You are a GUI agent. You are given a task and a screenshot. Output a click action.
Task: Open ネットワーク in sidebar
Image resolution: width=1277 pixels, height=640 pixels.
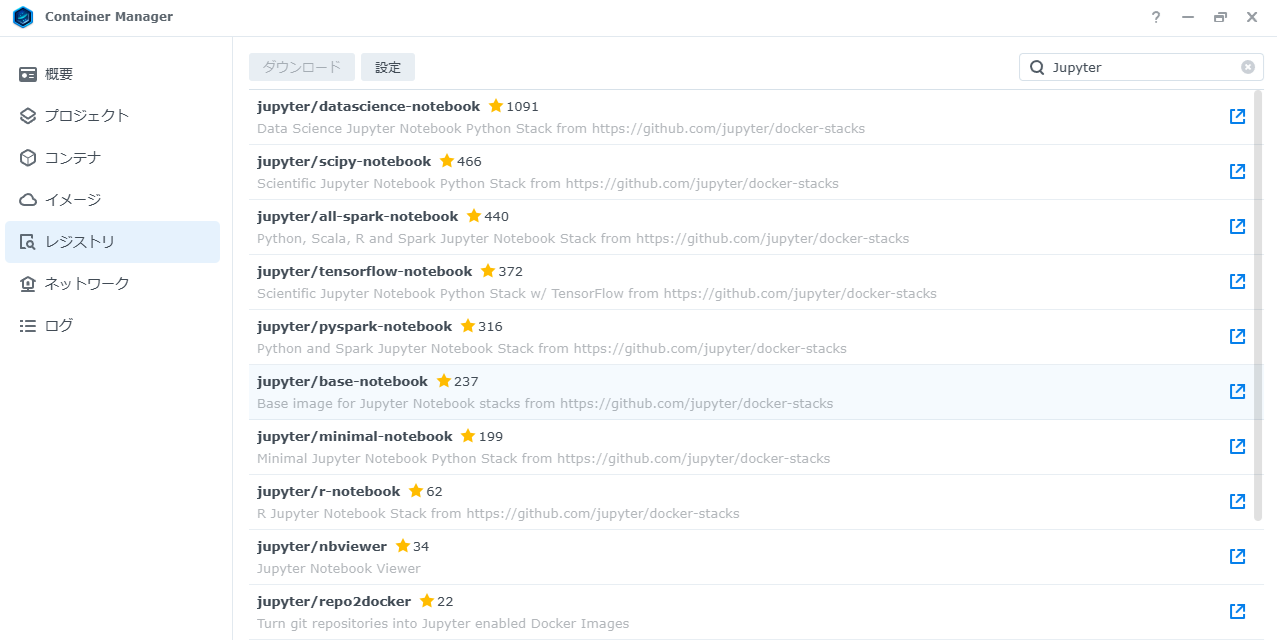coord(112,284)
